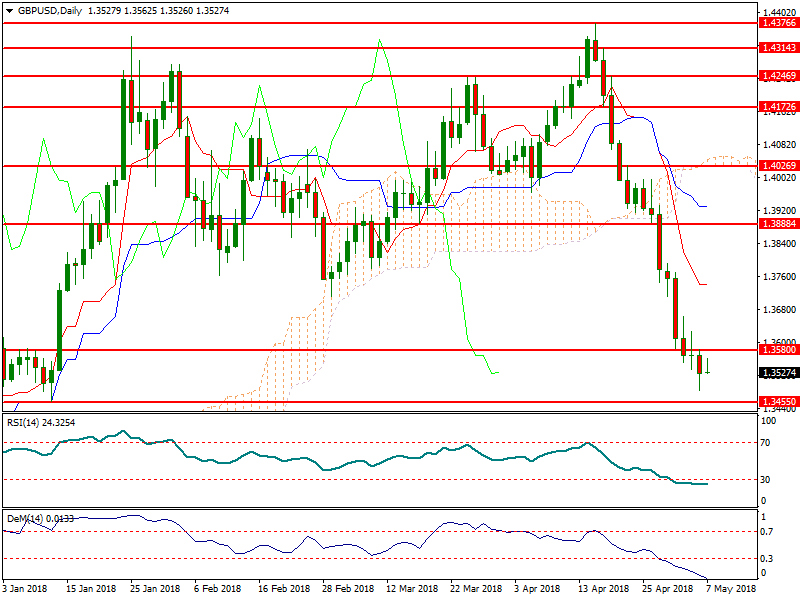Click the 1.37600 value on the price axis
800x600 pixels.
778,277
